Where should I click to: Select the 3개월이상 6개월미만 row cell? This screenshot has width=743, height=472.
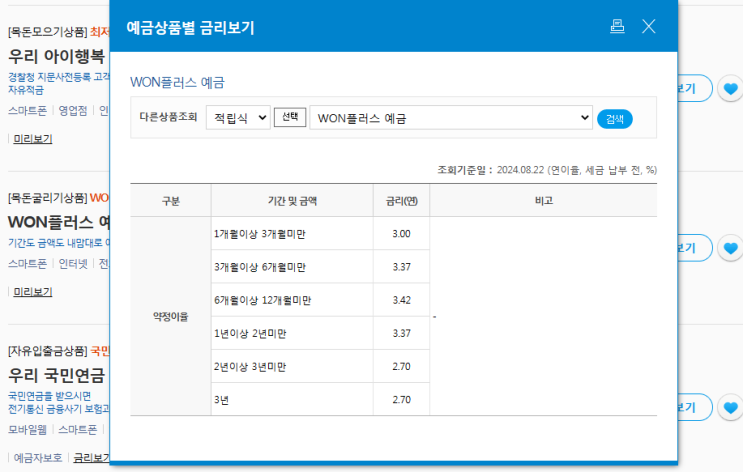(292, 267)
